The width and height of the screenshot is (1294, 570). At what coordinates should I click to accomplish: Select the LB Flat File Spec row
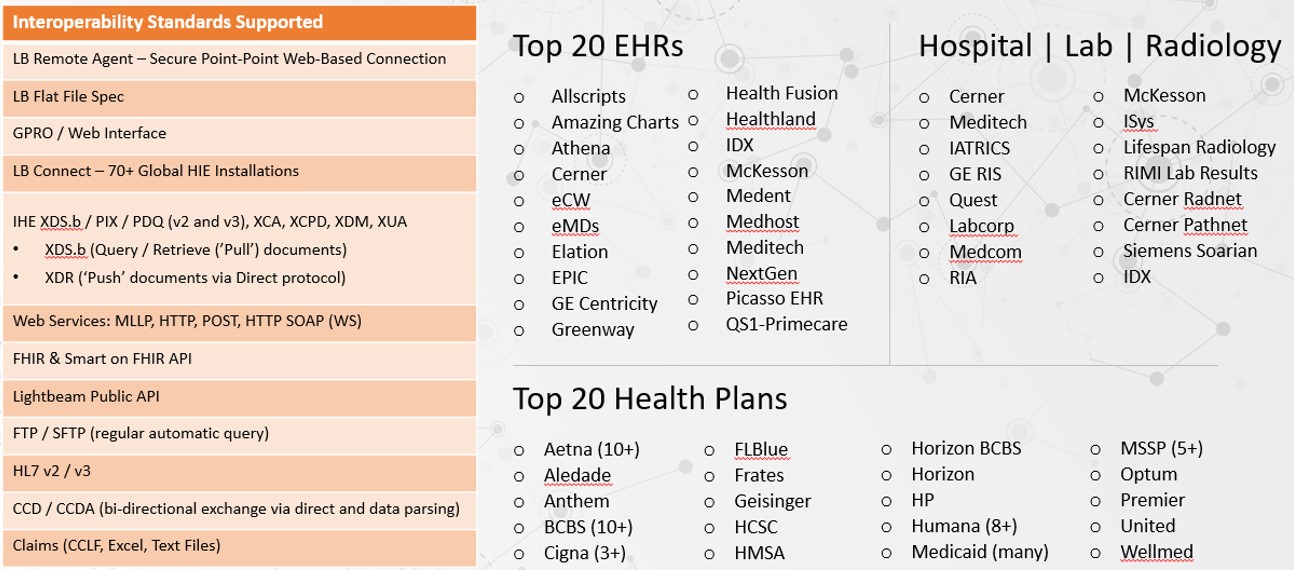(x=239, y=97)
